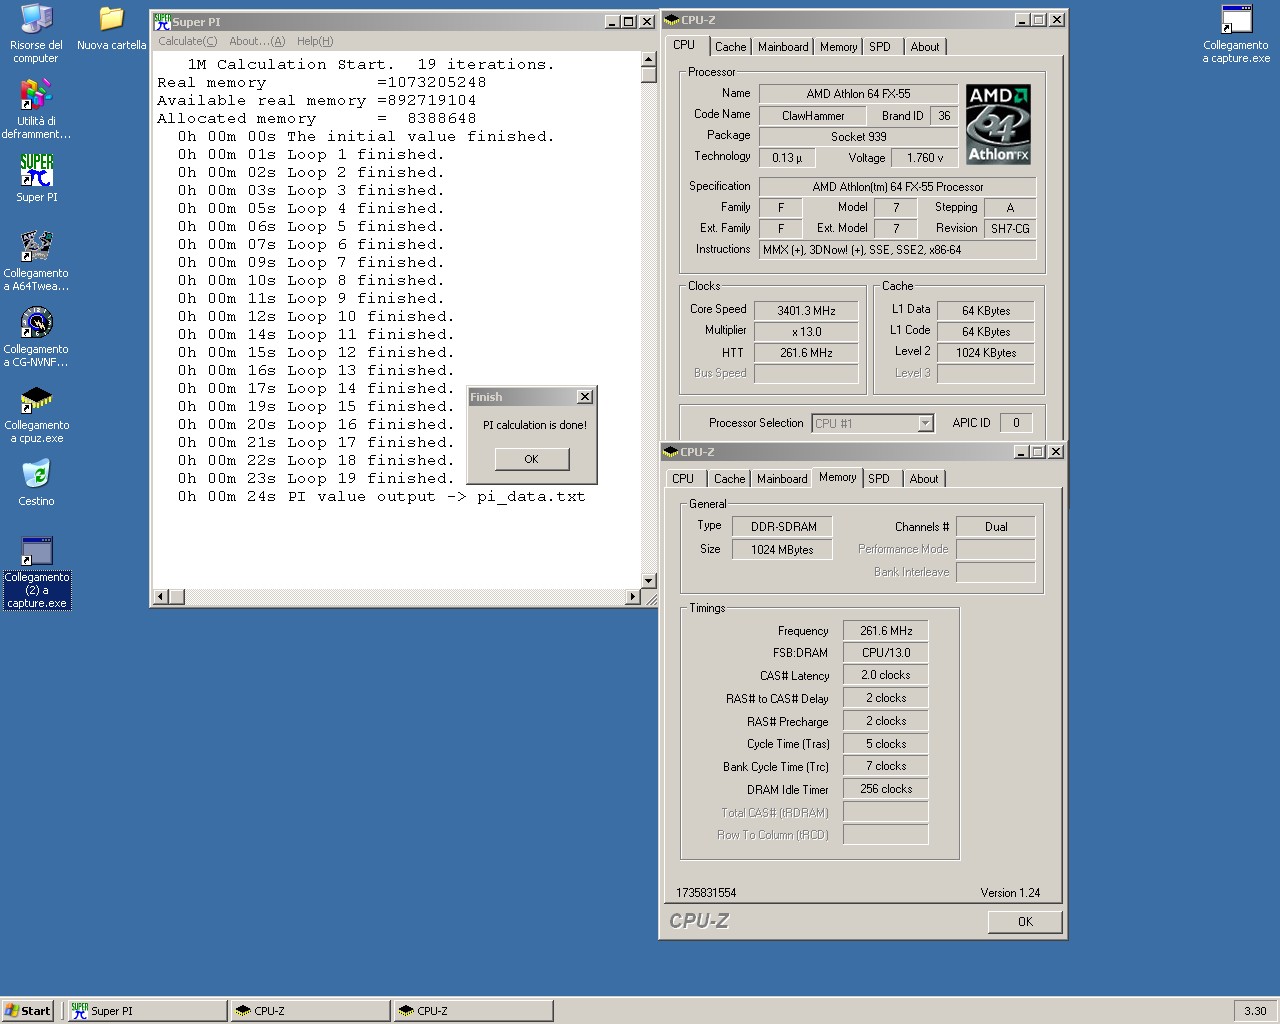The width and height of the screenshot is (1280, 1024).
Task: Click OK in the Finish dialog
Action: 531,459
